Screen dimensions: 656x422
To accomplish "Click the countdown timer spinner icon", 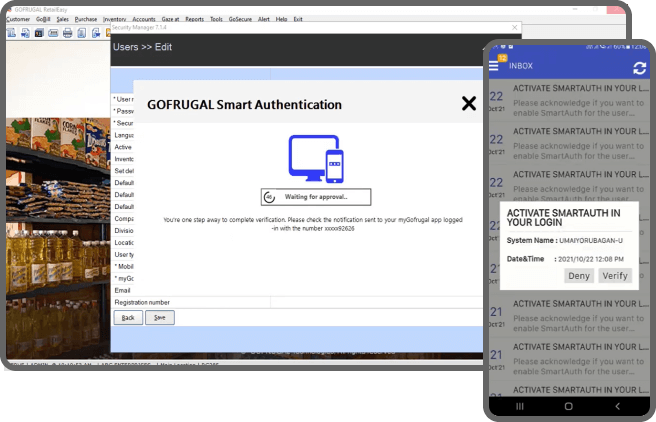I will click(270, 197).
